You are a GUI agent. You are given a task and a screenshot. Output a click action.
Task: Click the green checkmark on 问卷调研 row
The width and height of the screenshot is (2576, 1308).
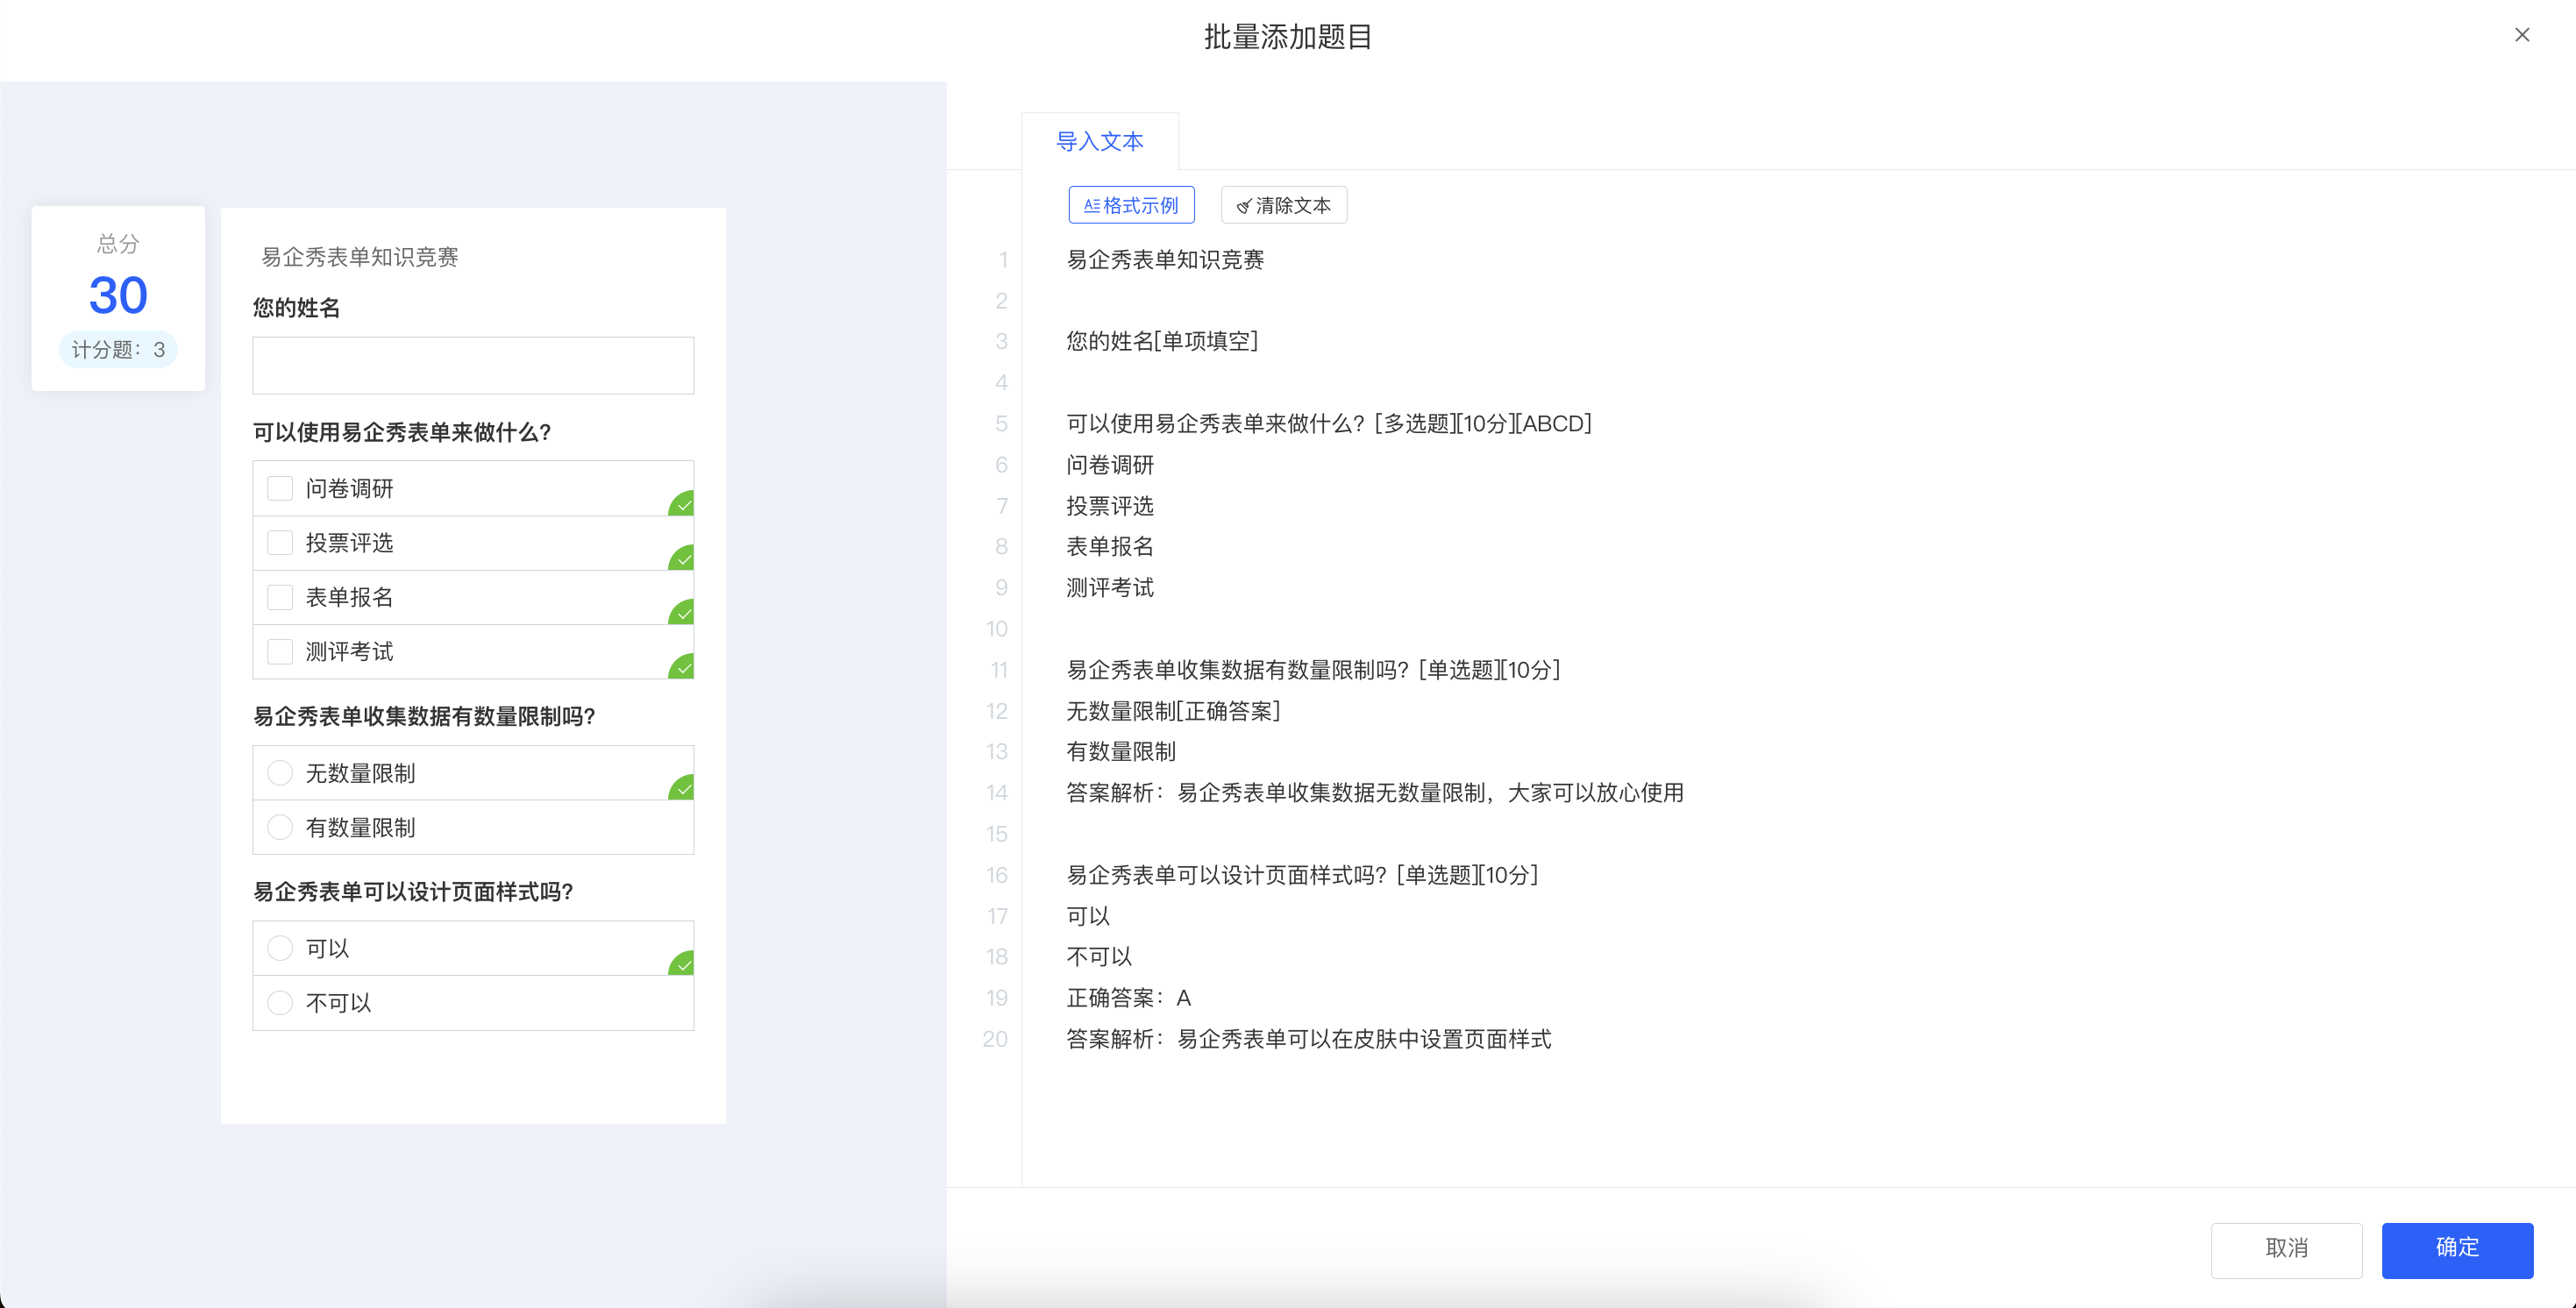click(683, 504)
